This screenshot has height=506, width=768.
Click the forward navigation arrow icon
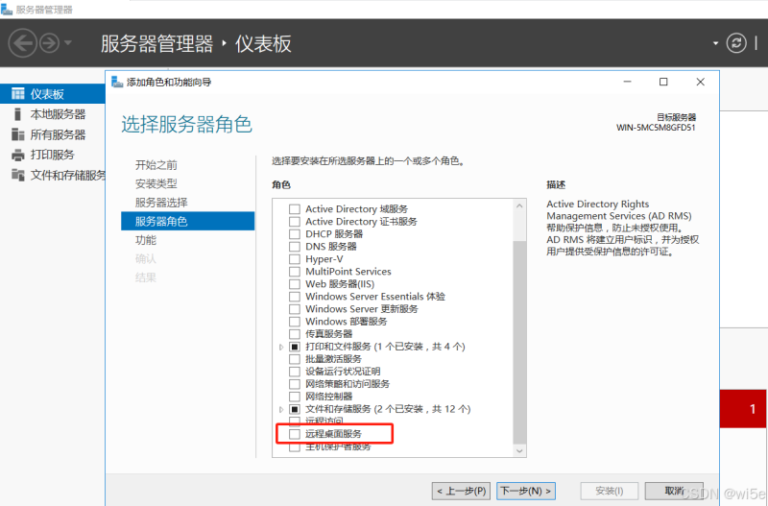coord(49,43)
